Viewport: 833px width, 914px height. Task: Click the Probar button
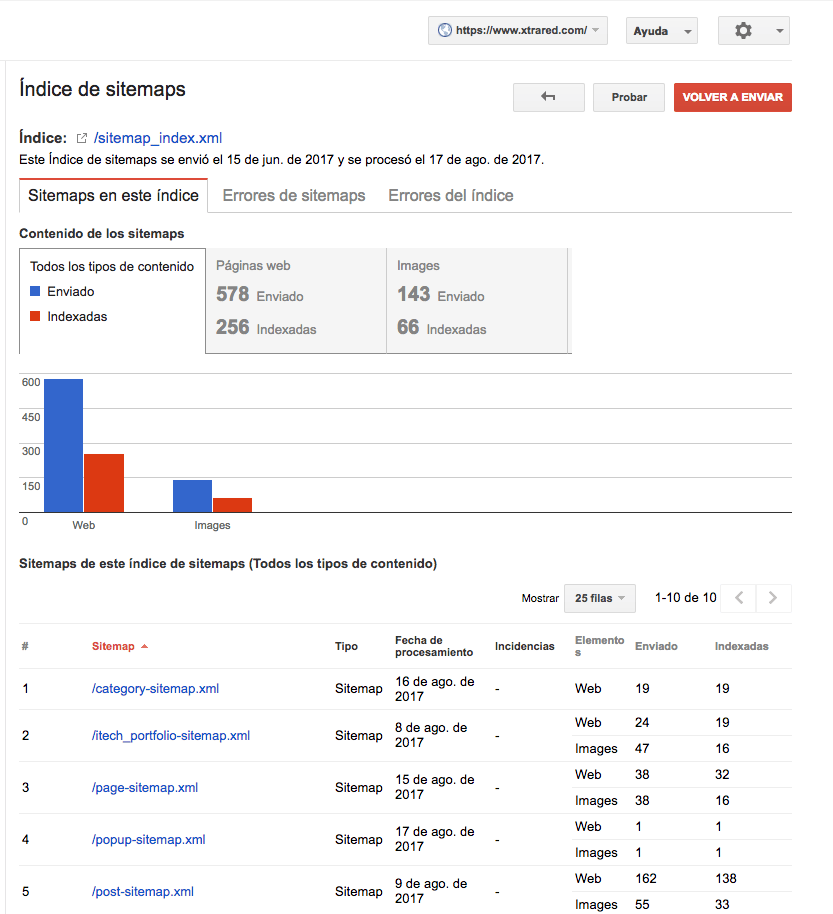(629, 97)
